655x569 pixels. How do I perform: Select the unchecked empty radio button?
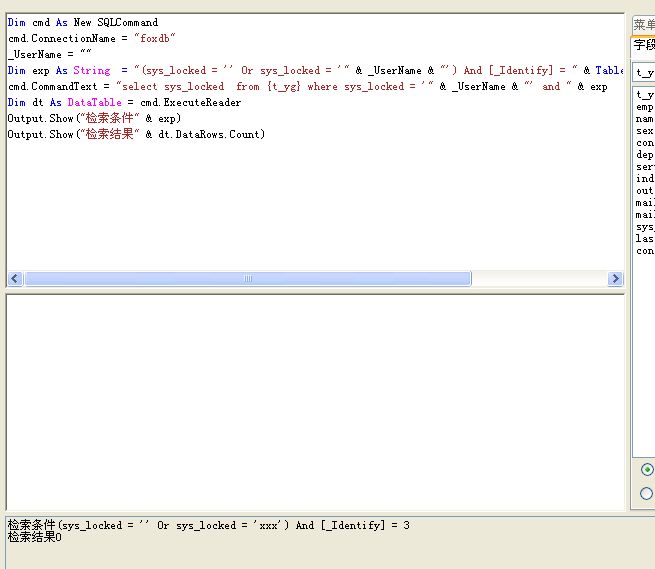pyautogui.click(x=646, y=493)
